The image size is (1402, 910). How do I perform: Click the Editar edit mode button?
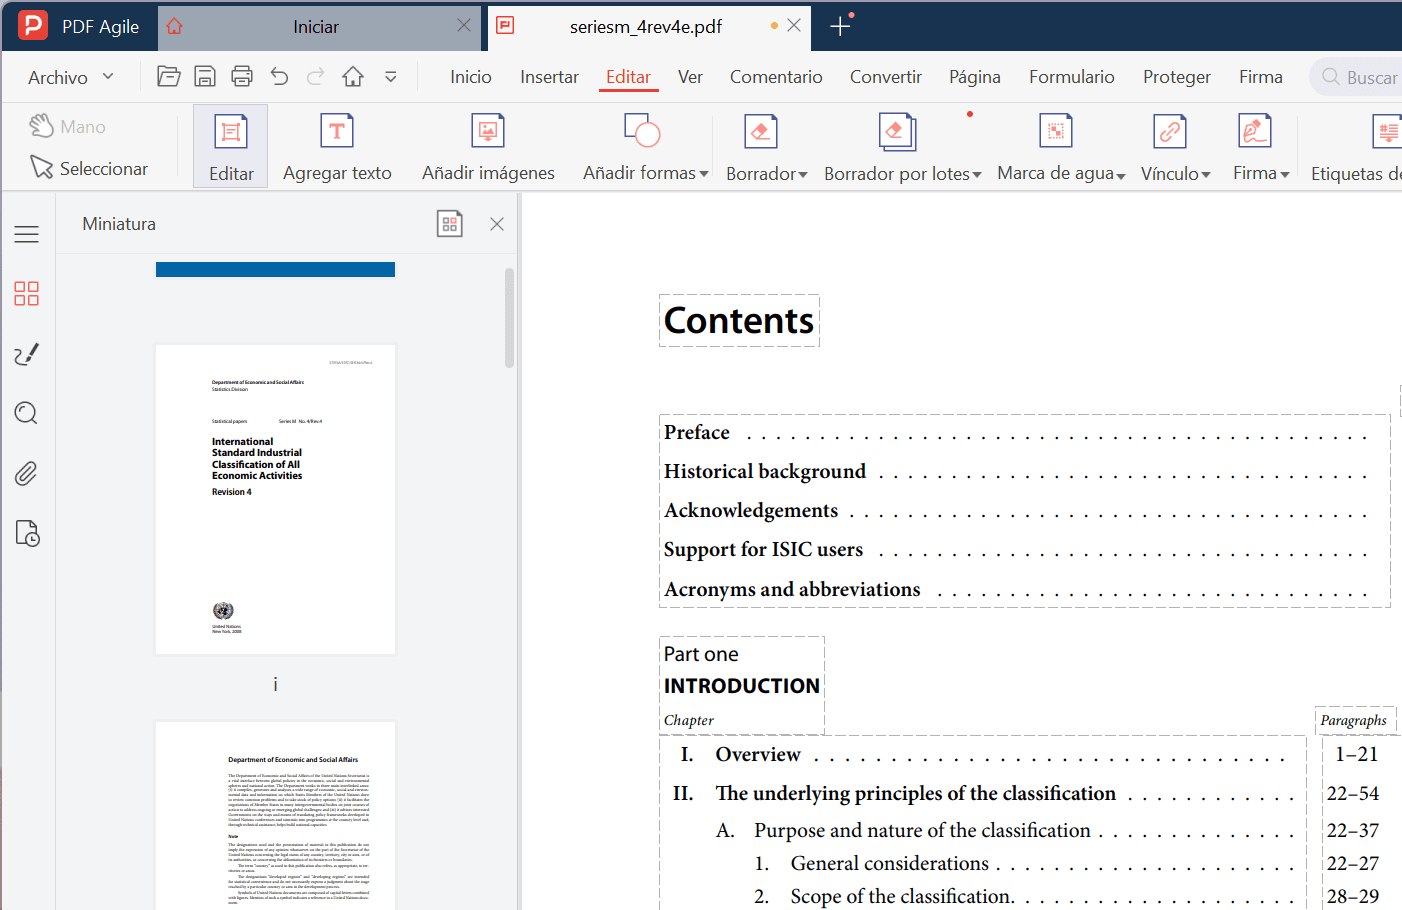pos(230,145)
